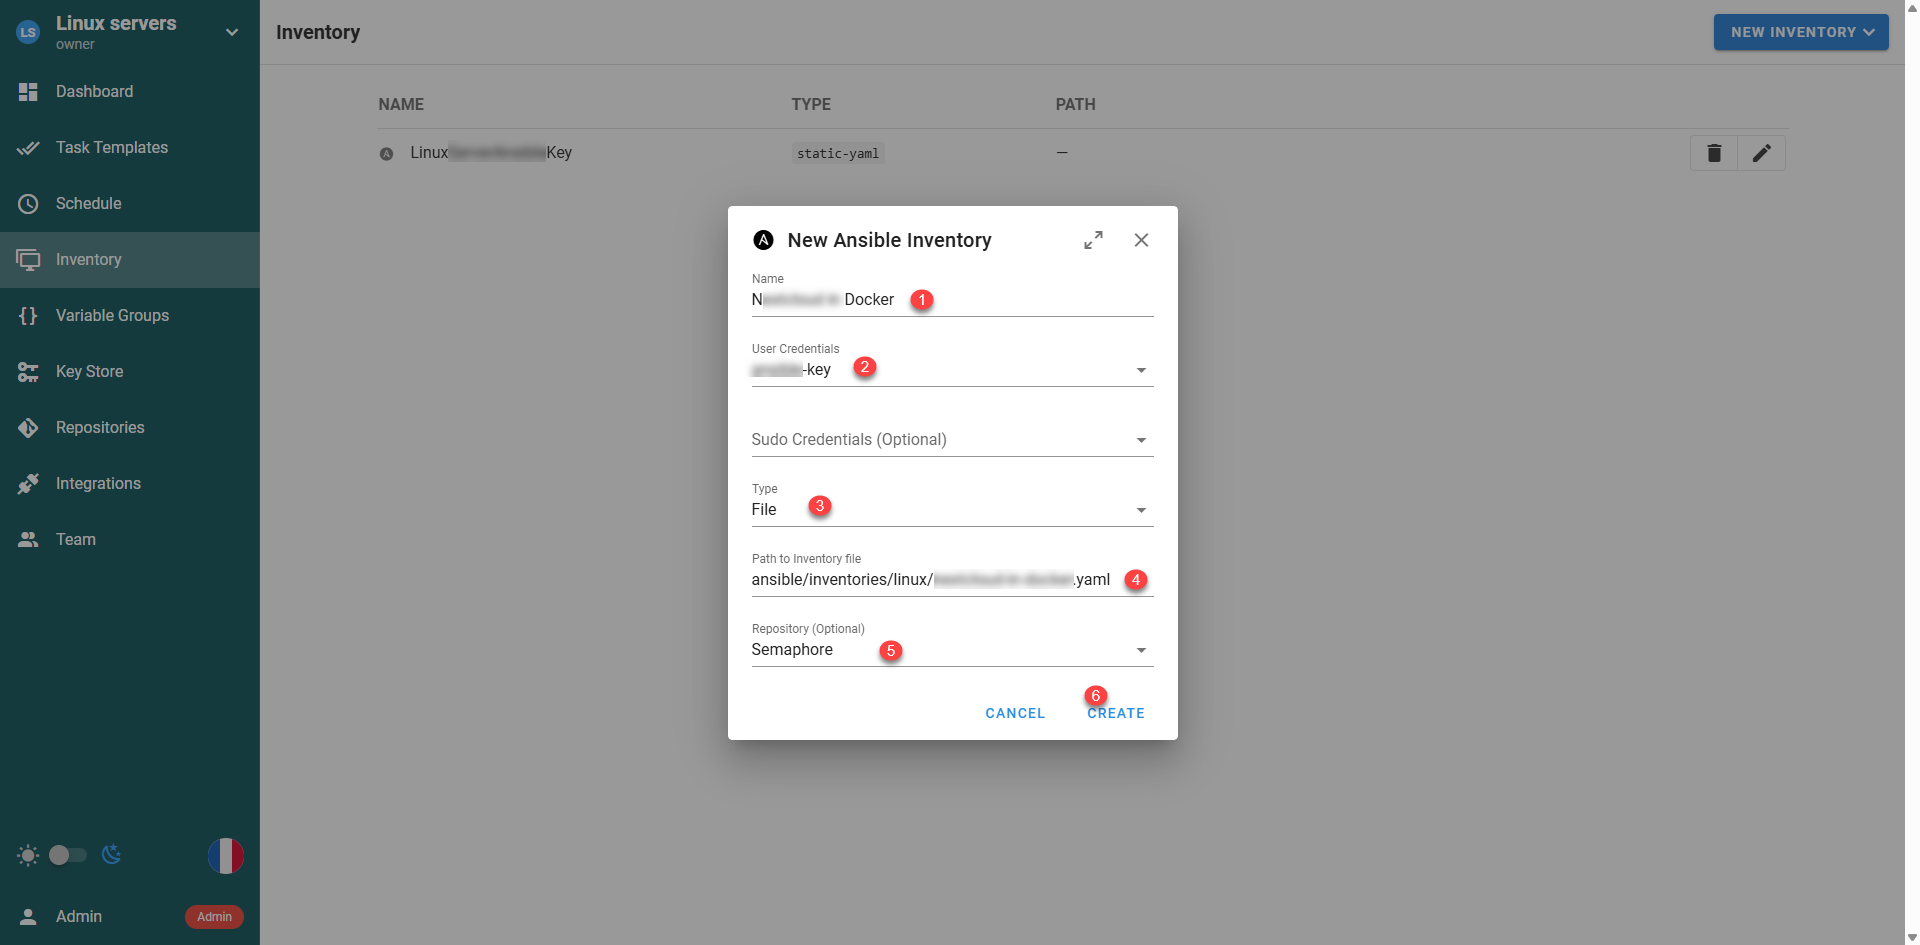Image resolution: width=1920 pixels, height=945 pixels.
Task: Open the inventory Type dropdown
Action: click(x=1141, y=510)
